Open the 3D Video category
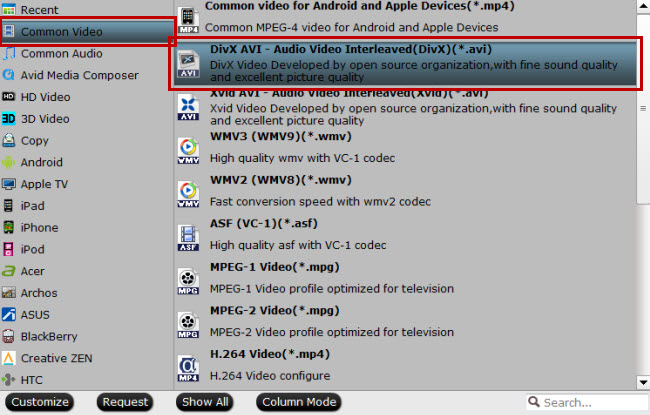The height and width of the screenshot is (415, 650). [45, 119]
